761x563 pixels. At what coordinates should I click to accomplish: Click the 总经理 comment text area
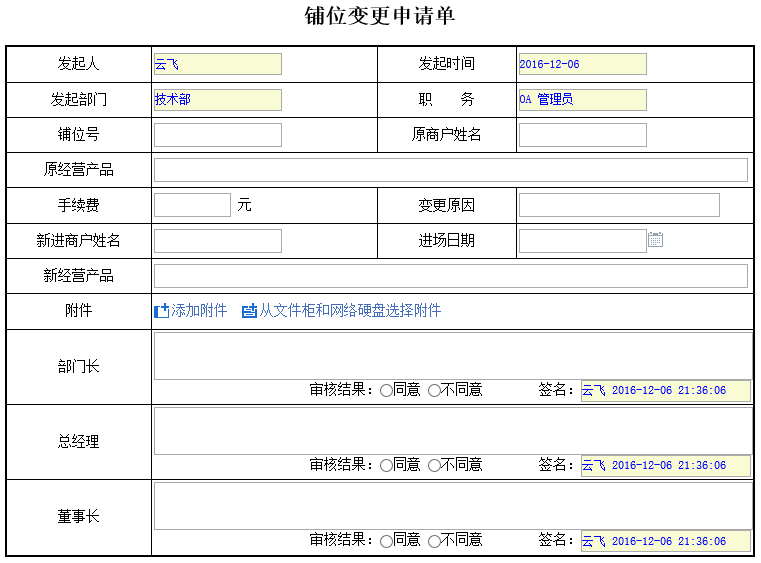[x=453, y=431]
